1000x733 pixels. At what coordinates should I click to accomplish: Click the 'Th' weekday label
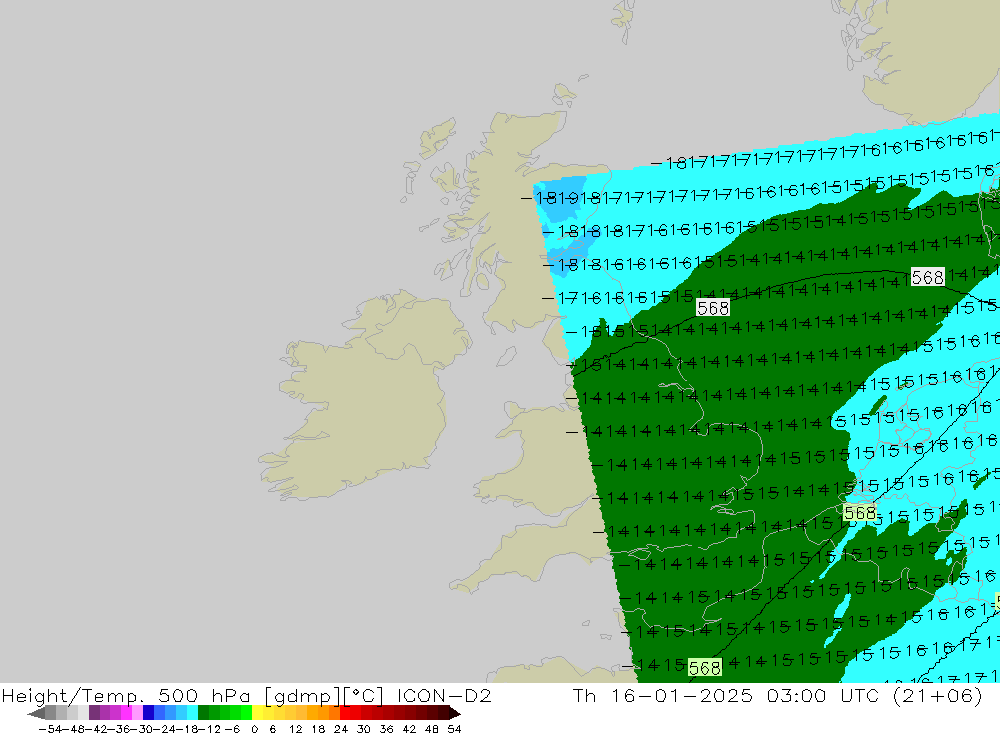(x=584, y=696)
